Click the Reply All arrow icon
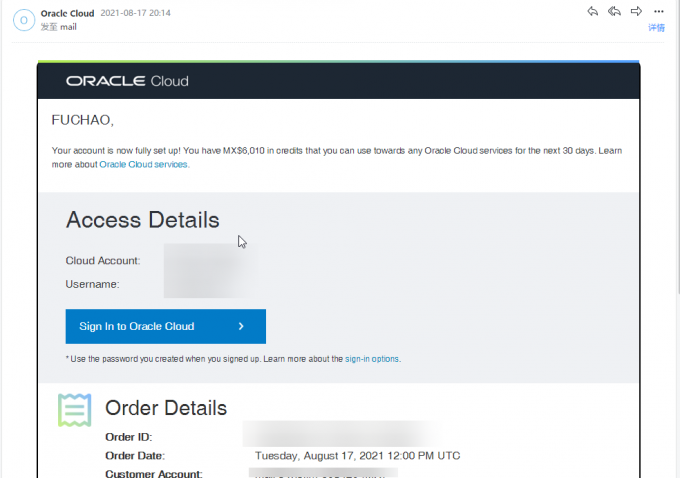 pos(614,11)
